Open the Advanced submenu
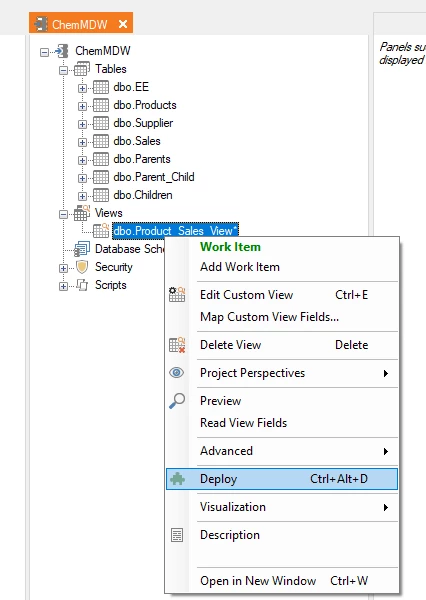This screenshot has height=600, width=426. [x=282, y=451]
